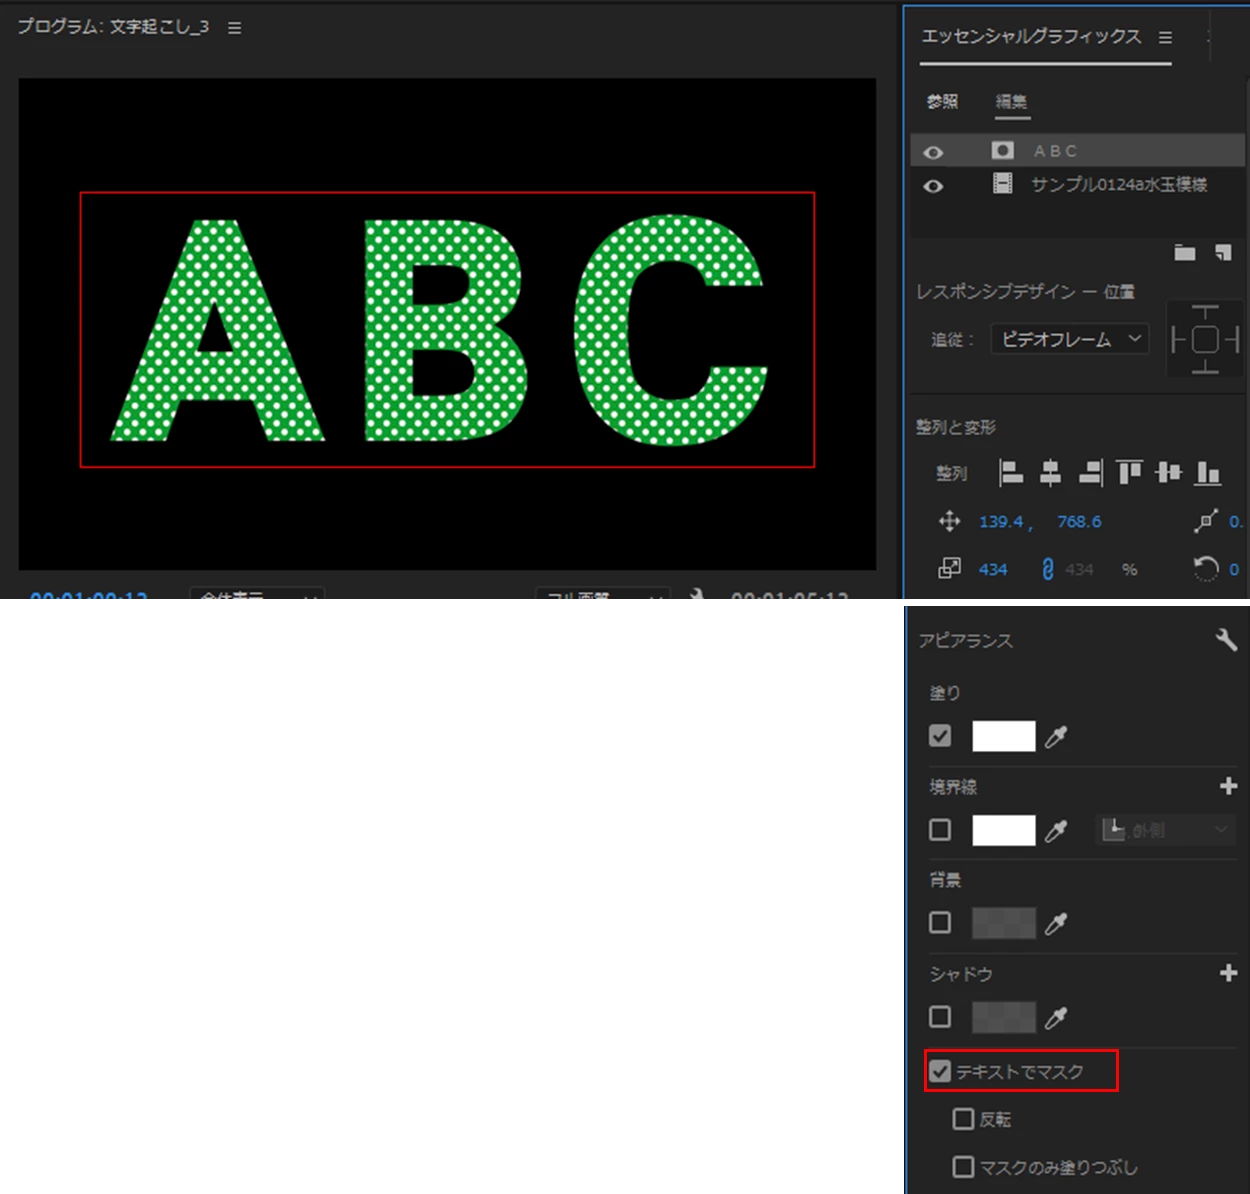Click the position move icon
The width and height of the screenshot is (1250, 1194).
(949, 521)
